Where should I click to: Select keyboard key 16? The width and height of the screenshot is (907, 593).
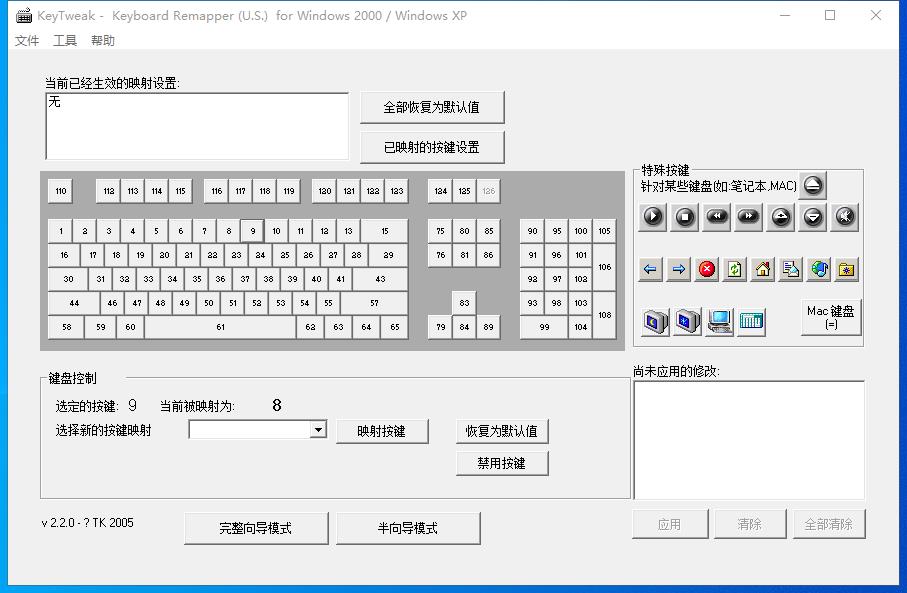[x=64, y=255]
